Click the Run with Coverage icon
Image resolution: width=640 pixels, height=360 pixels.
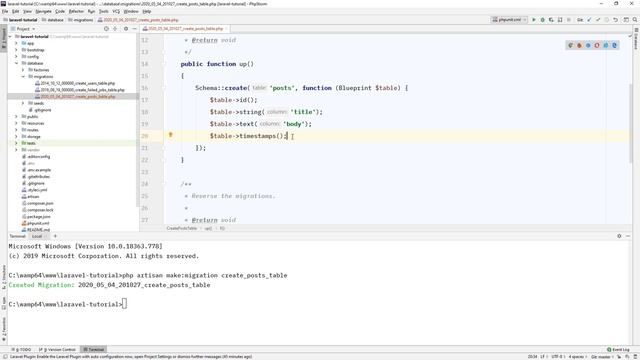click(551, 20)
